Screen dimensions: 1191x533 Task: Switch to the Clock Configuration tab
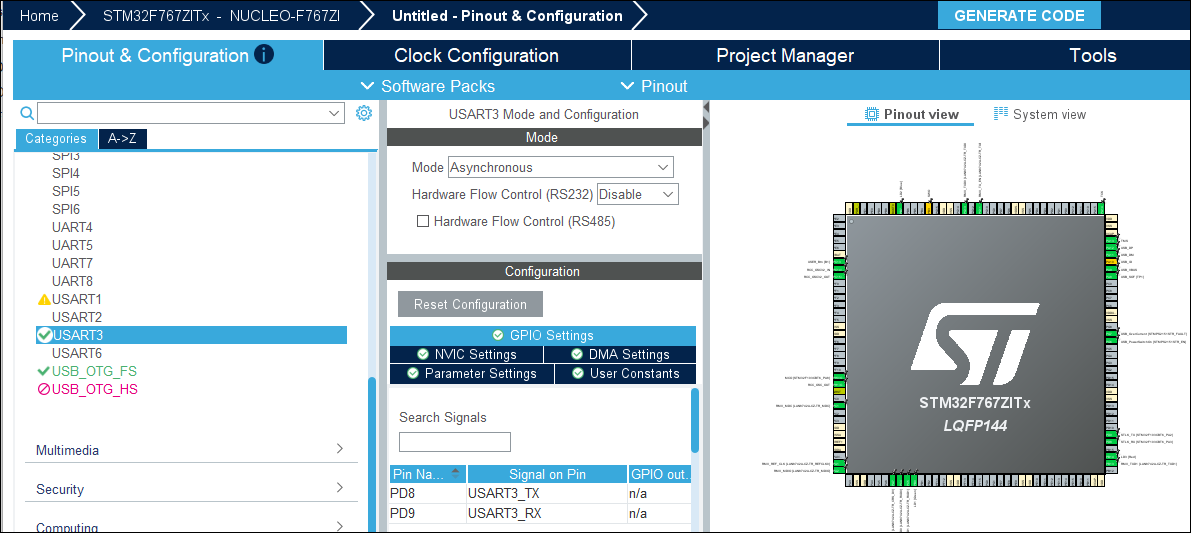click(477, 55)
